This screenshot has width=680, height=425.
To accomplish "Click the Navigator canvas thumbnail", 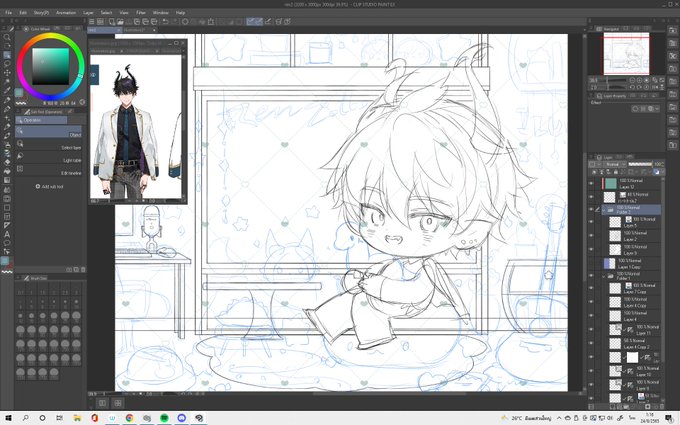I will click(x=626, y=53).
